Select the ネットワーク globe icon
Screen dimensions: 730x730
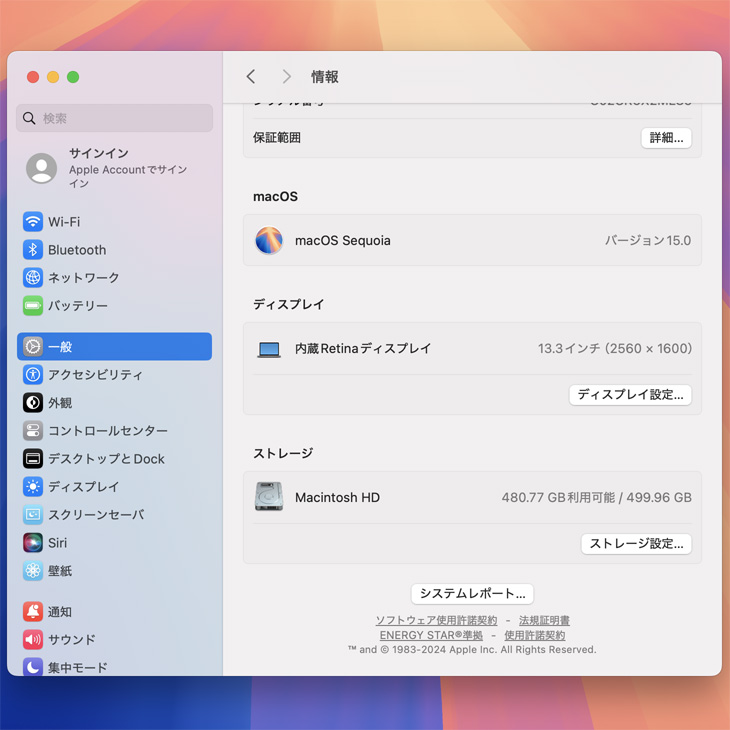tap(33, 278)
